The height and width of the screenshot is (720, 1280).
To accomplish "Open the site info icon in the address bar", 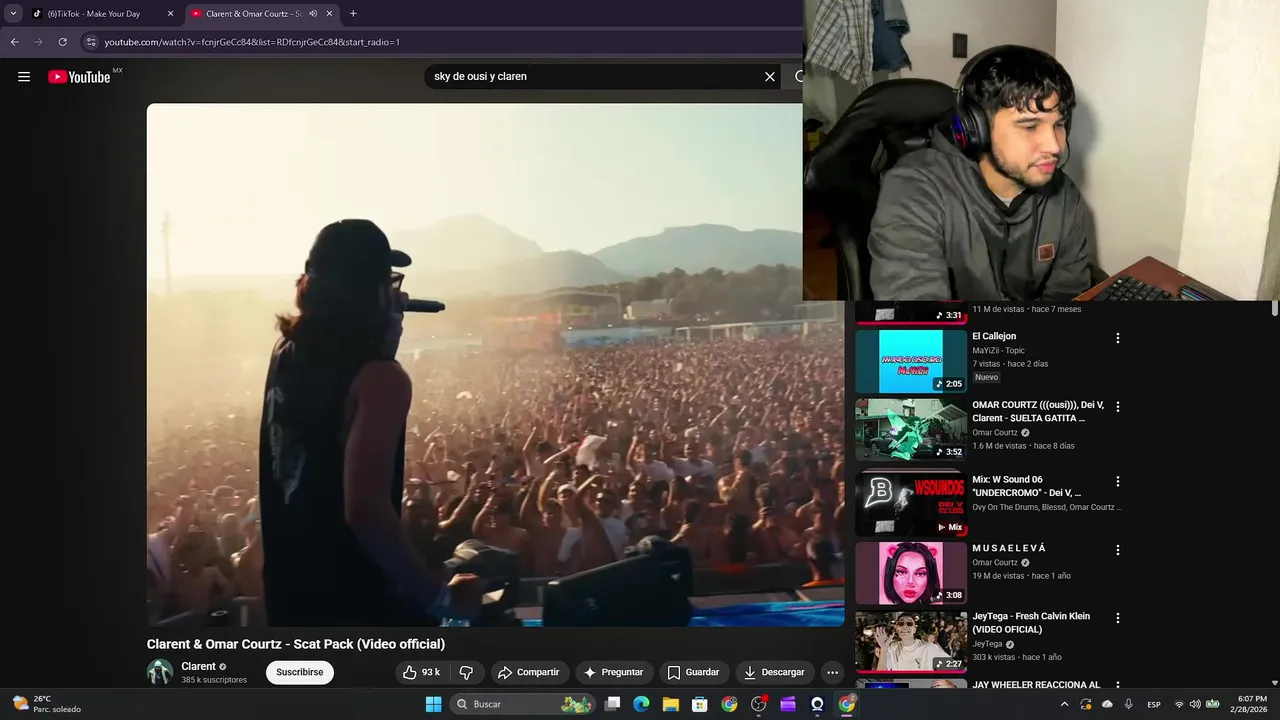I will [x=91, y=42].
